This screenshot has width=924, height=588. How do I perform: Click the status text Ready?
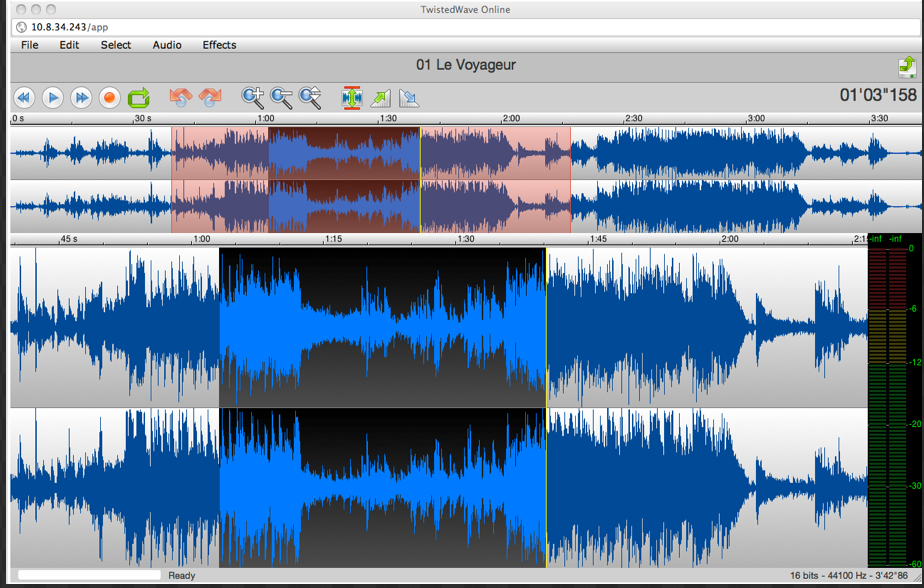point(182,576)
